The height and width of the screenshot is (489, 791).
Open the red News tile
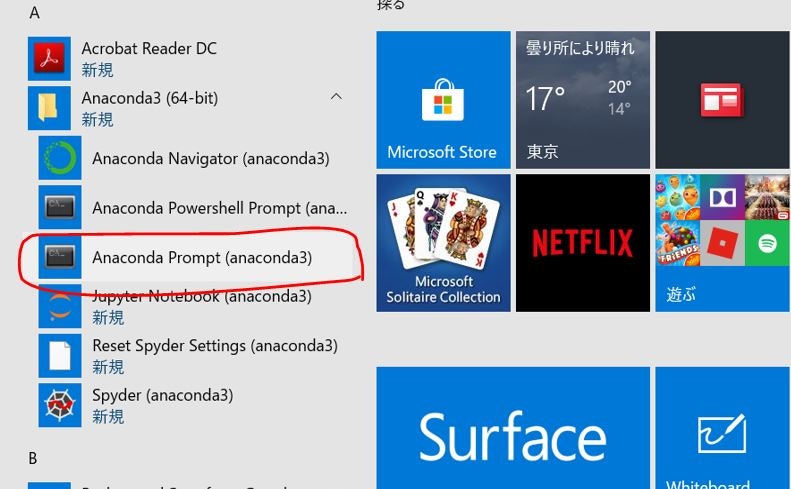click(722, 100)
